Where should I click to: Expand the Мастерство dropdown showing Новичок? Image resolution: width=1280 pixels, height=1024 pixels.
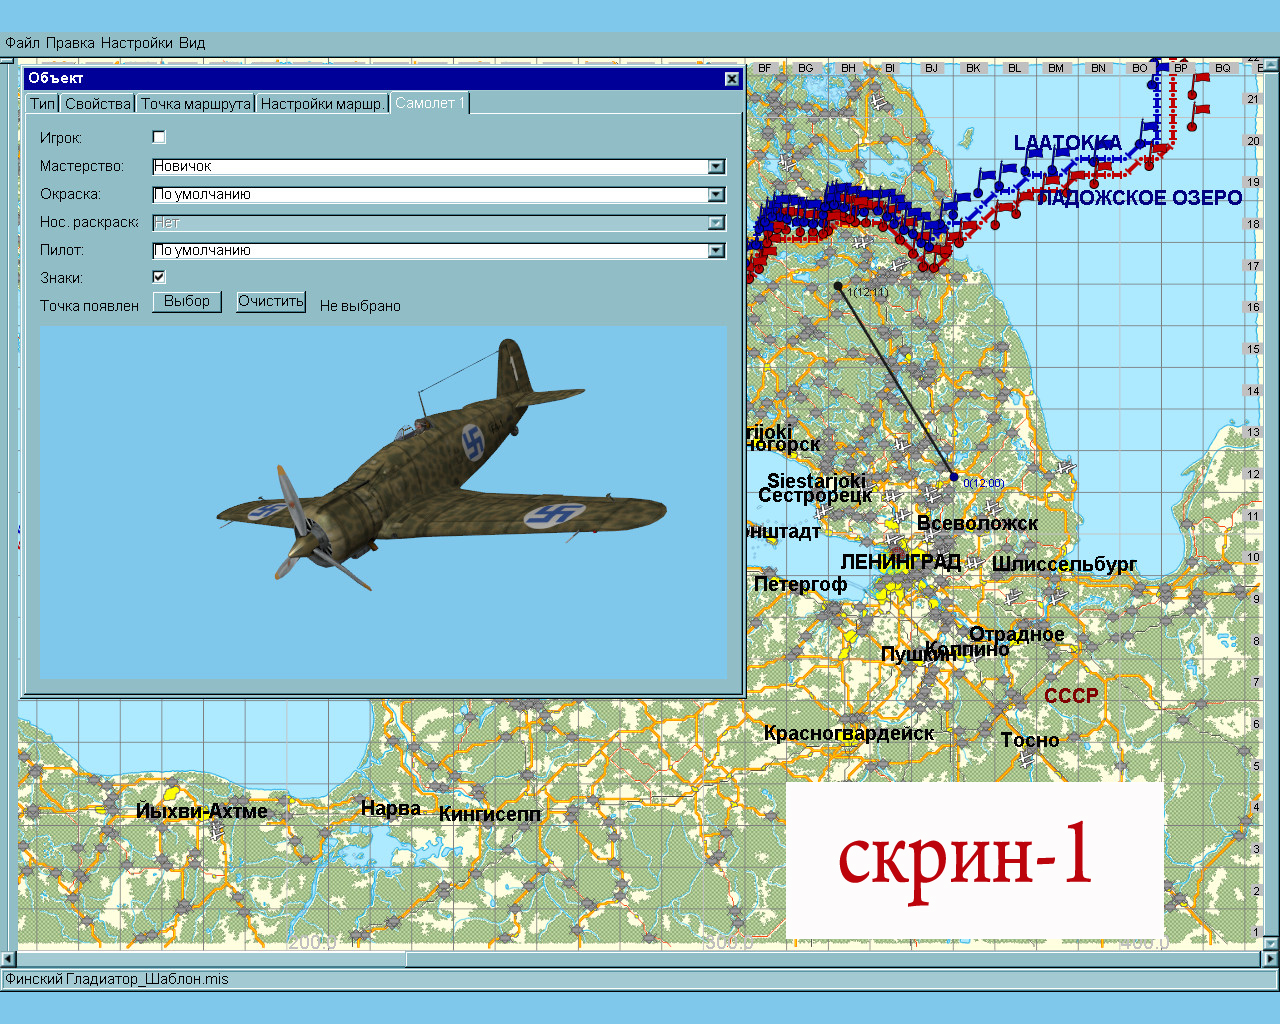point(716,167)
